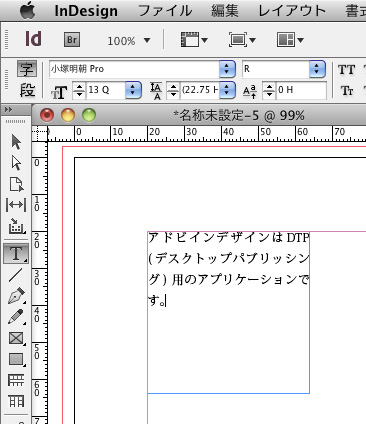The width and height of the screenshot is (366, 424).
Task: Open the font family dropdown arrows
Action: tap(227, 69)
